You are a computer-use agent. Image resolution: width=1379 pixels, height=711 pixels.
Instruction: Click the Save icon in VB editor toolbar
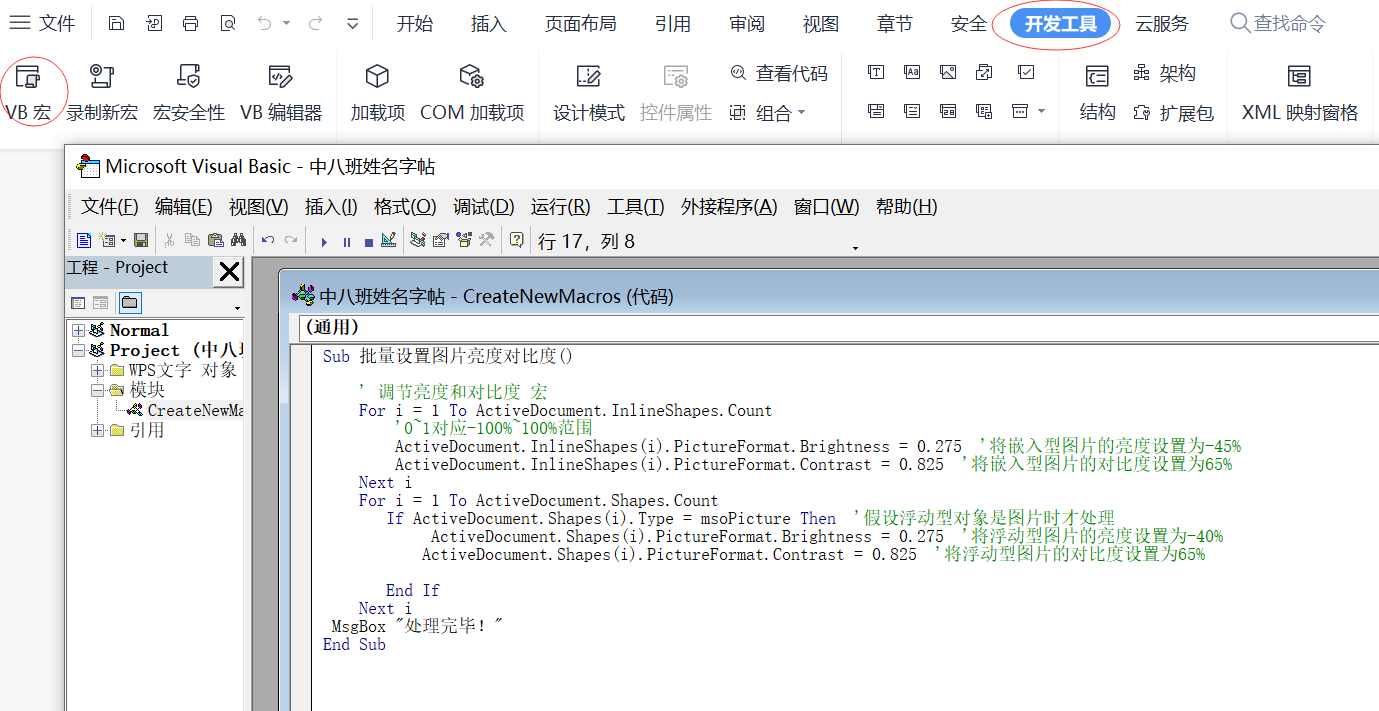141,240
